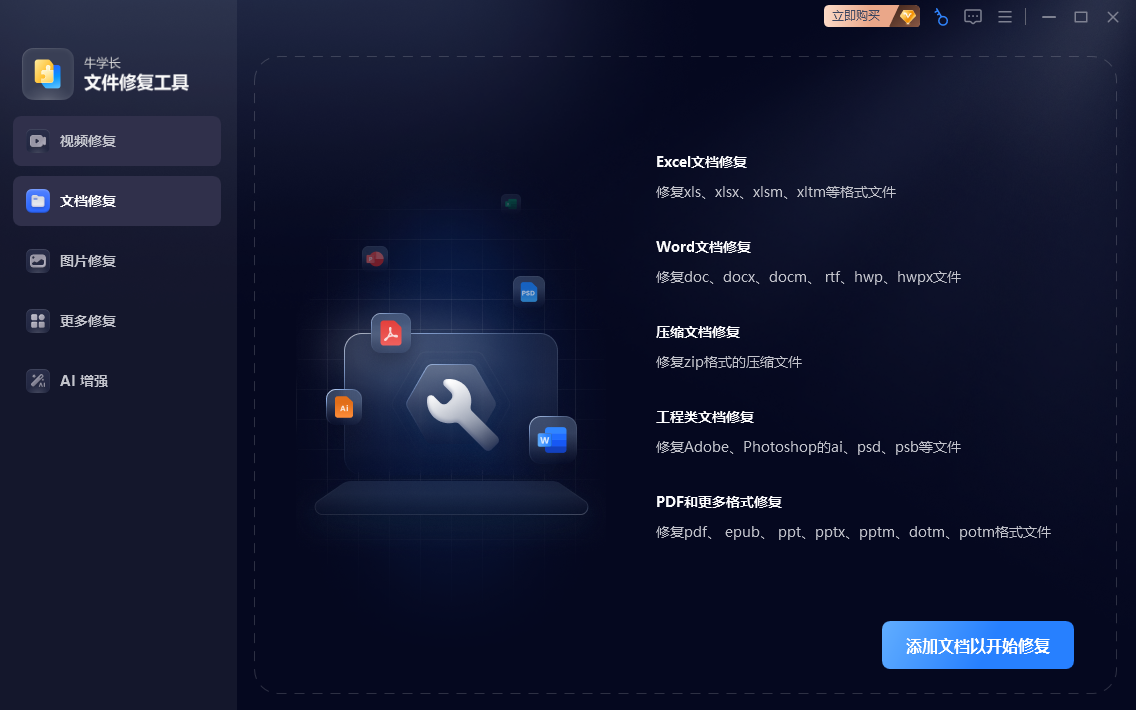Click the 压缩文档修复 heading
The width and height of the screenshot is (1136, 710).
(x=698, y=332)
